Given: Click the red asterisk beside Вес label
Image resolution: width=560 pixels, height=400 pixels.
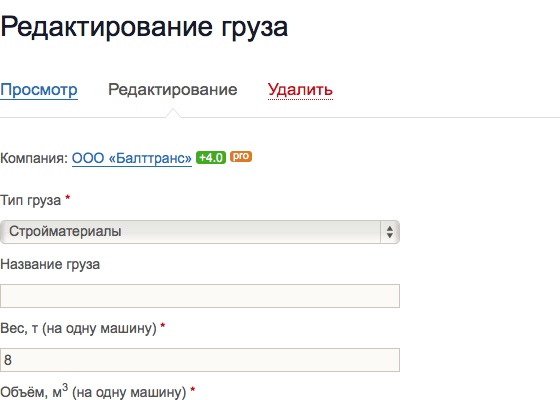Looking at the screenshot, I should pyautogui.click(x=162, y=325).
